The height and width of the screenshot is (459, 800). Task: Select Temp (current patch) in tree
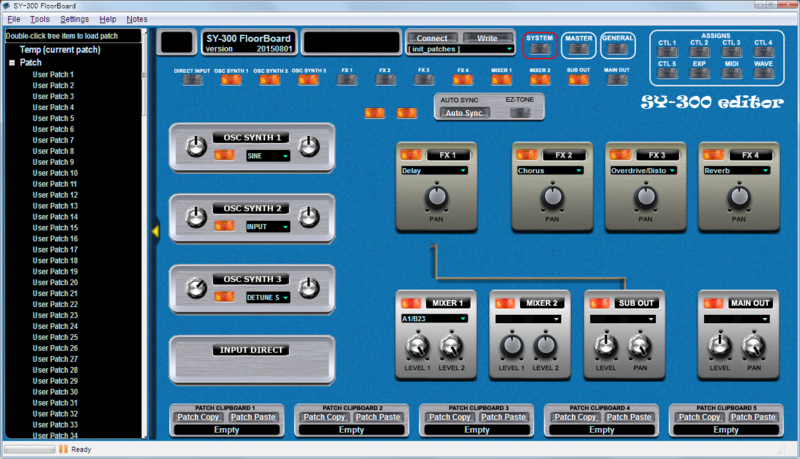click(60, 49)
